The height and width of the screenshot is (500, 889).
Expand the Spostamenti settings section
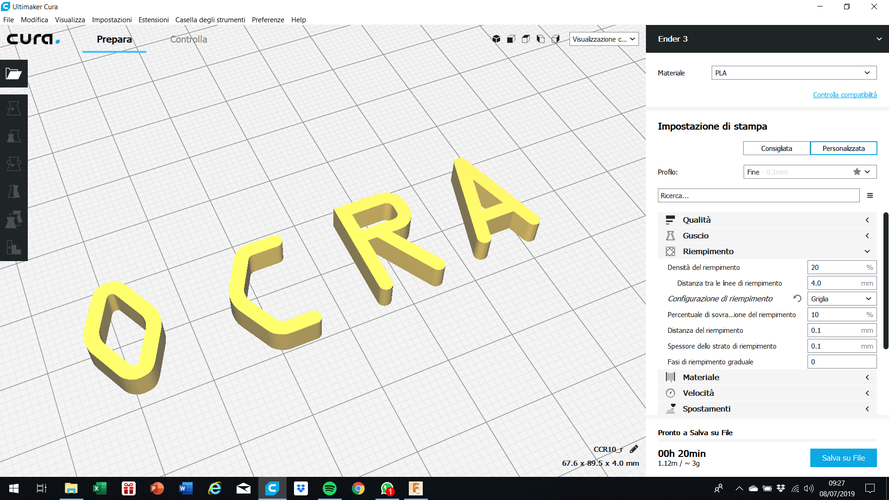point(767,409)
